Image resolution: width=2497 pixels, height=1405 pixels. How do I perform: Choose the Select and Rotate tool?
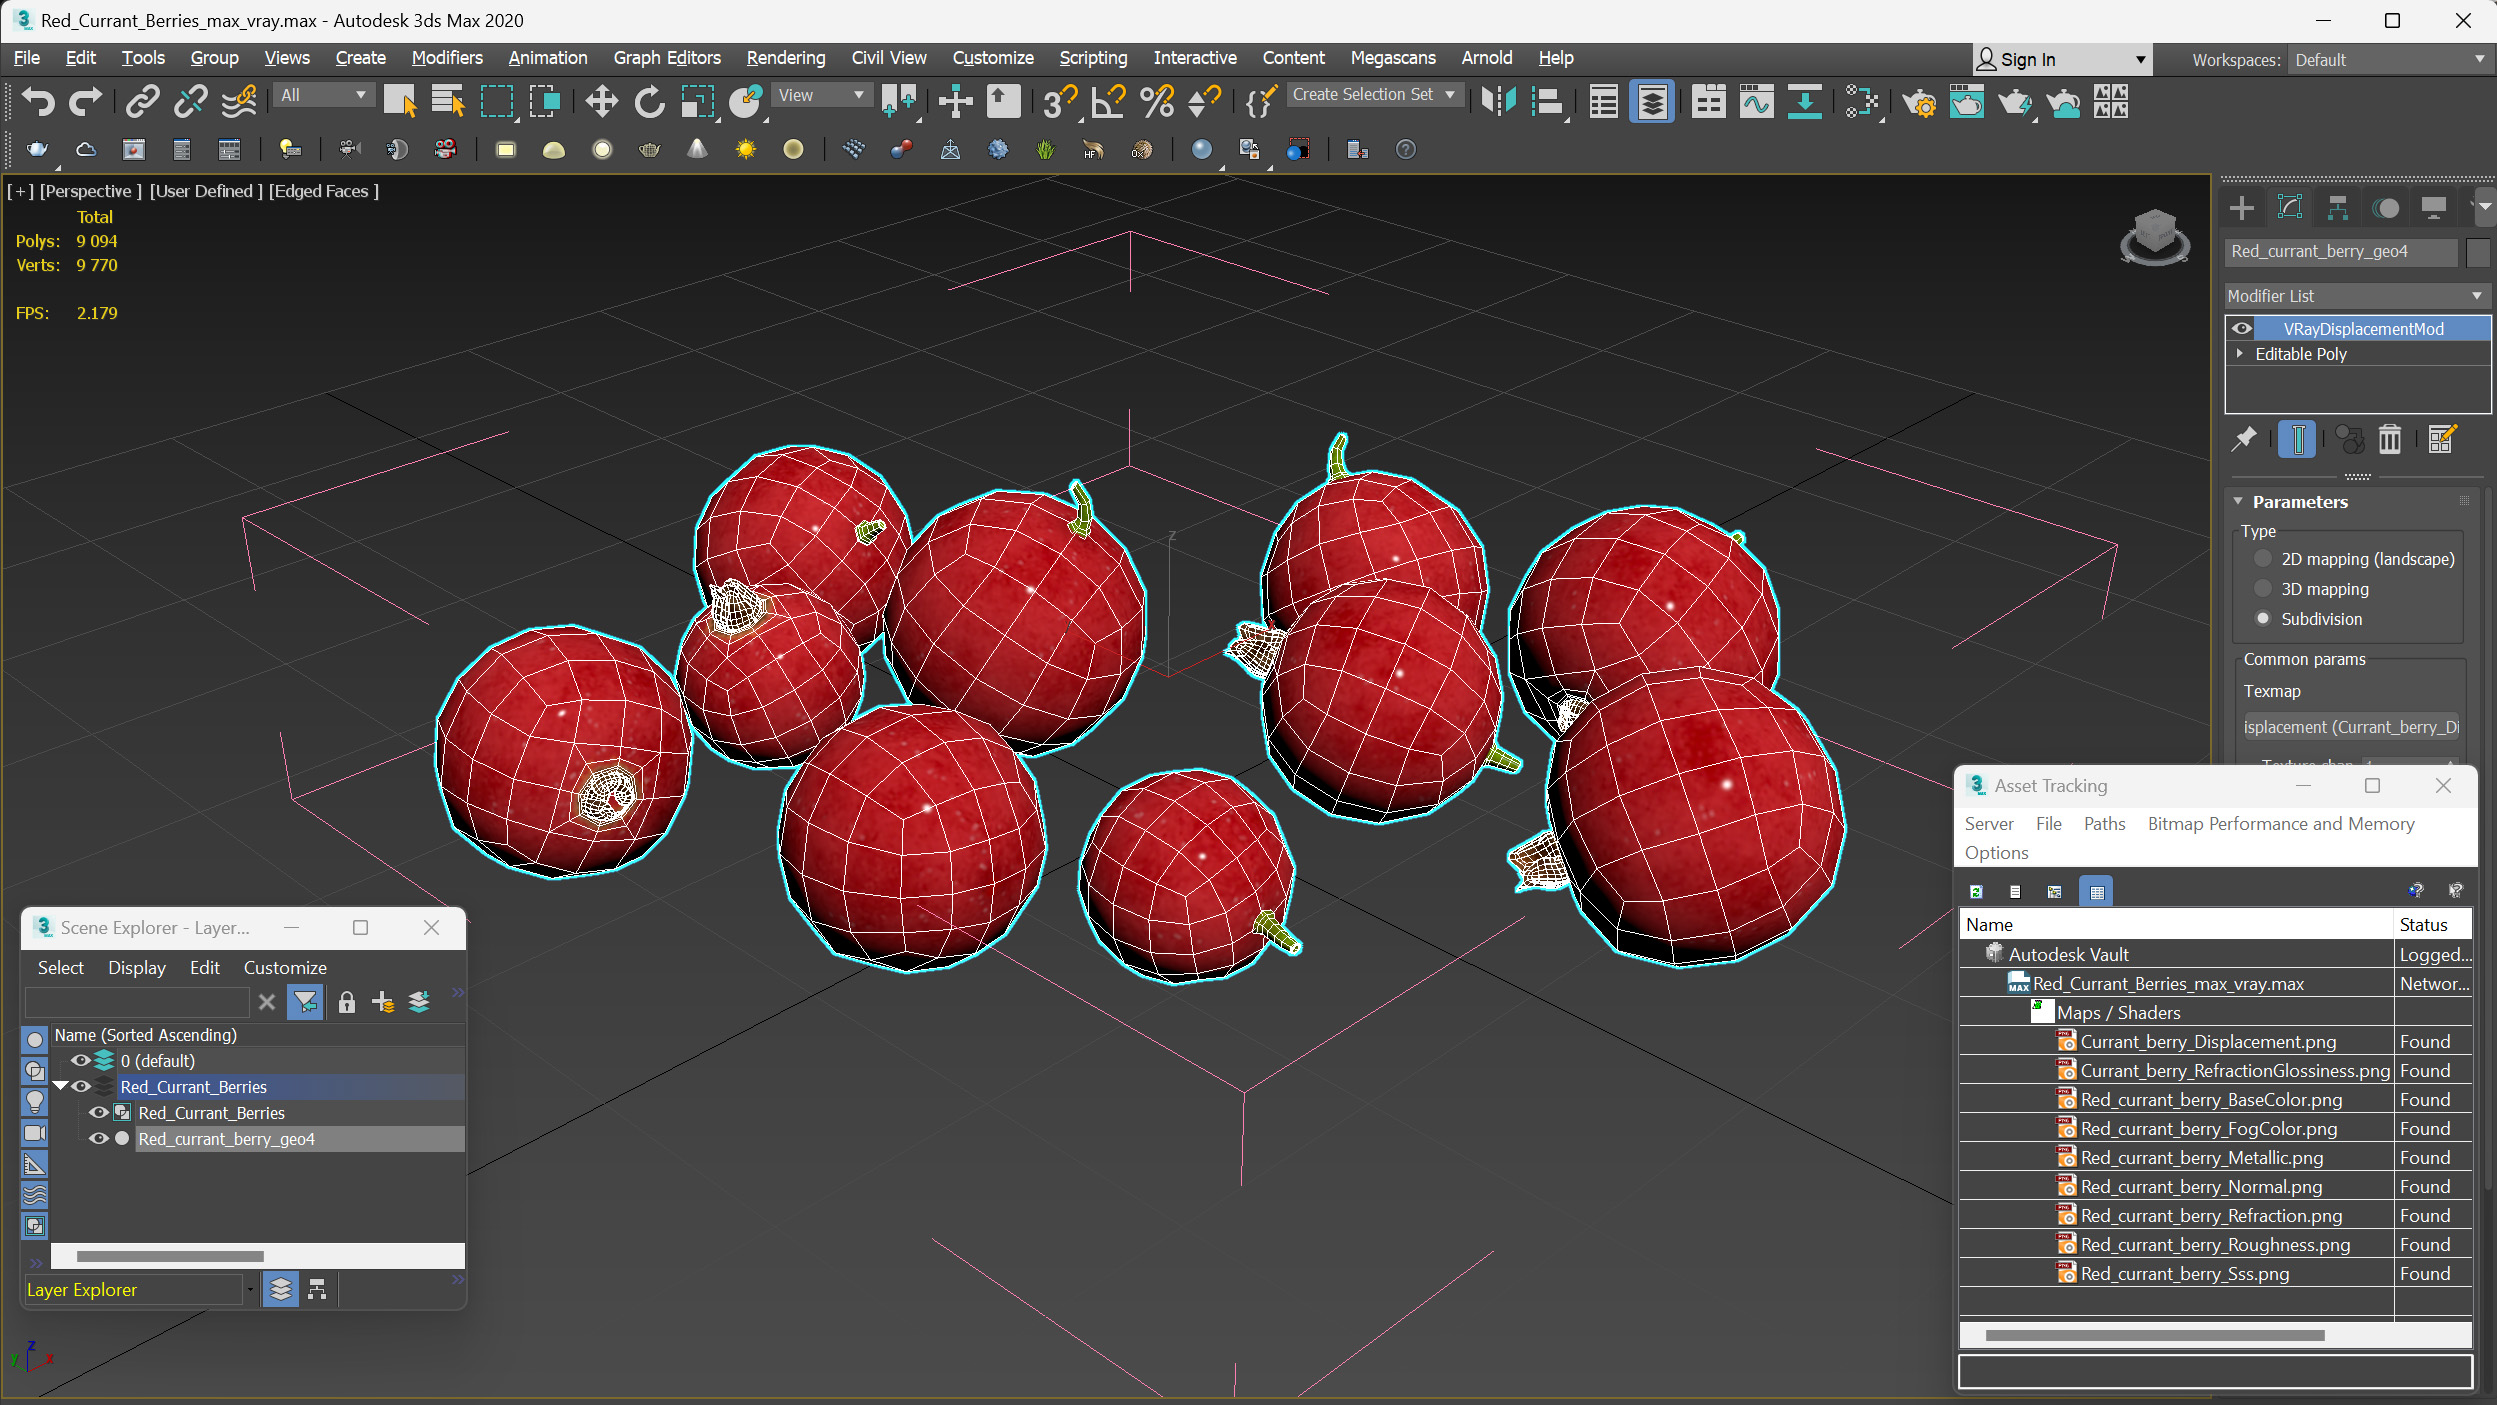[649, 101]
